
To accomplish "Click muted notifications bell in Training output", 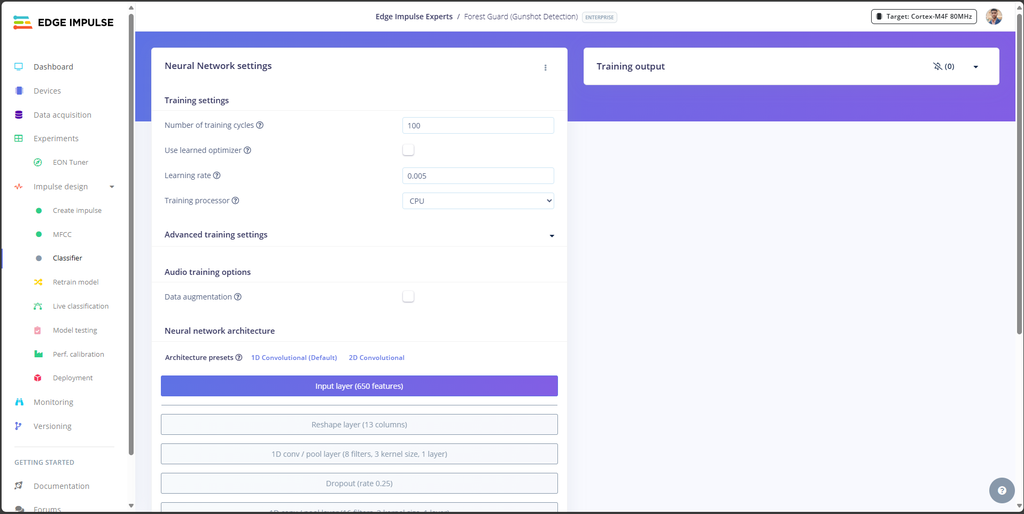I will coord(938,67).
